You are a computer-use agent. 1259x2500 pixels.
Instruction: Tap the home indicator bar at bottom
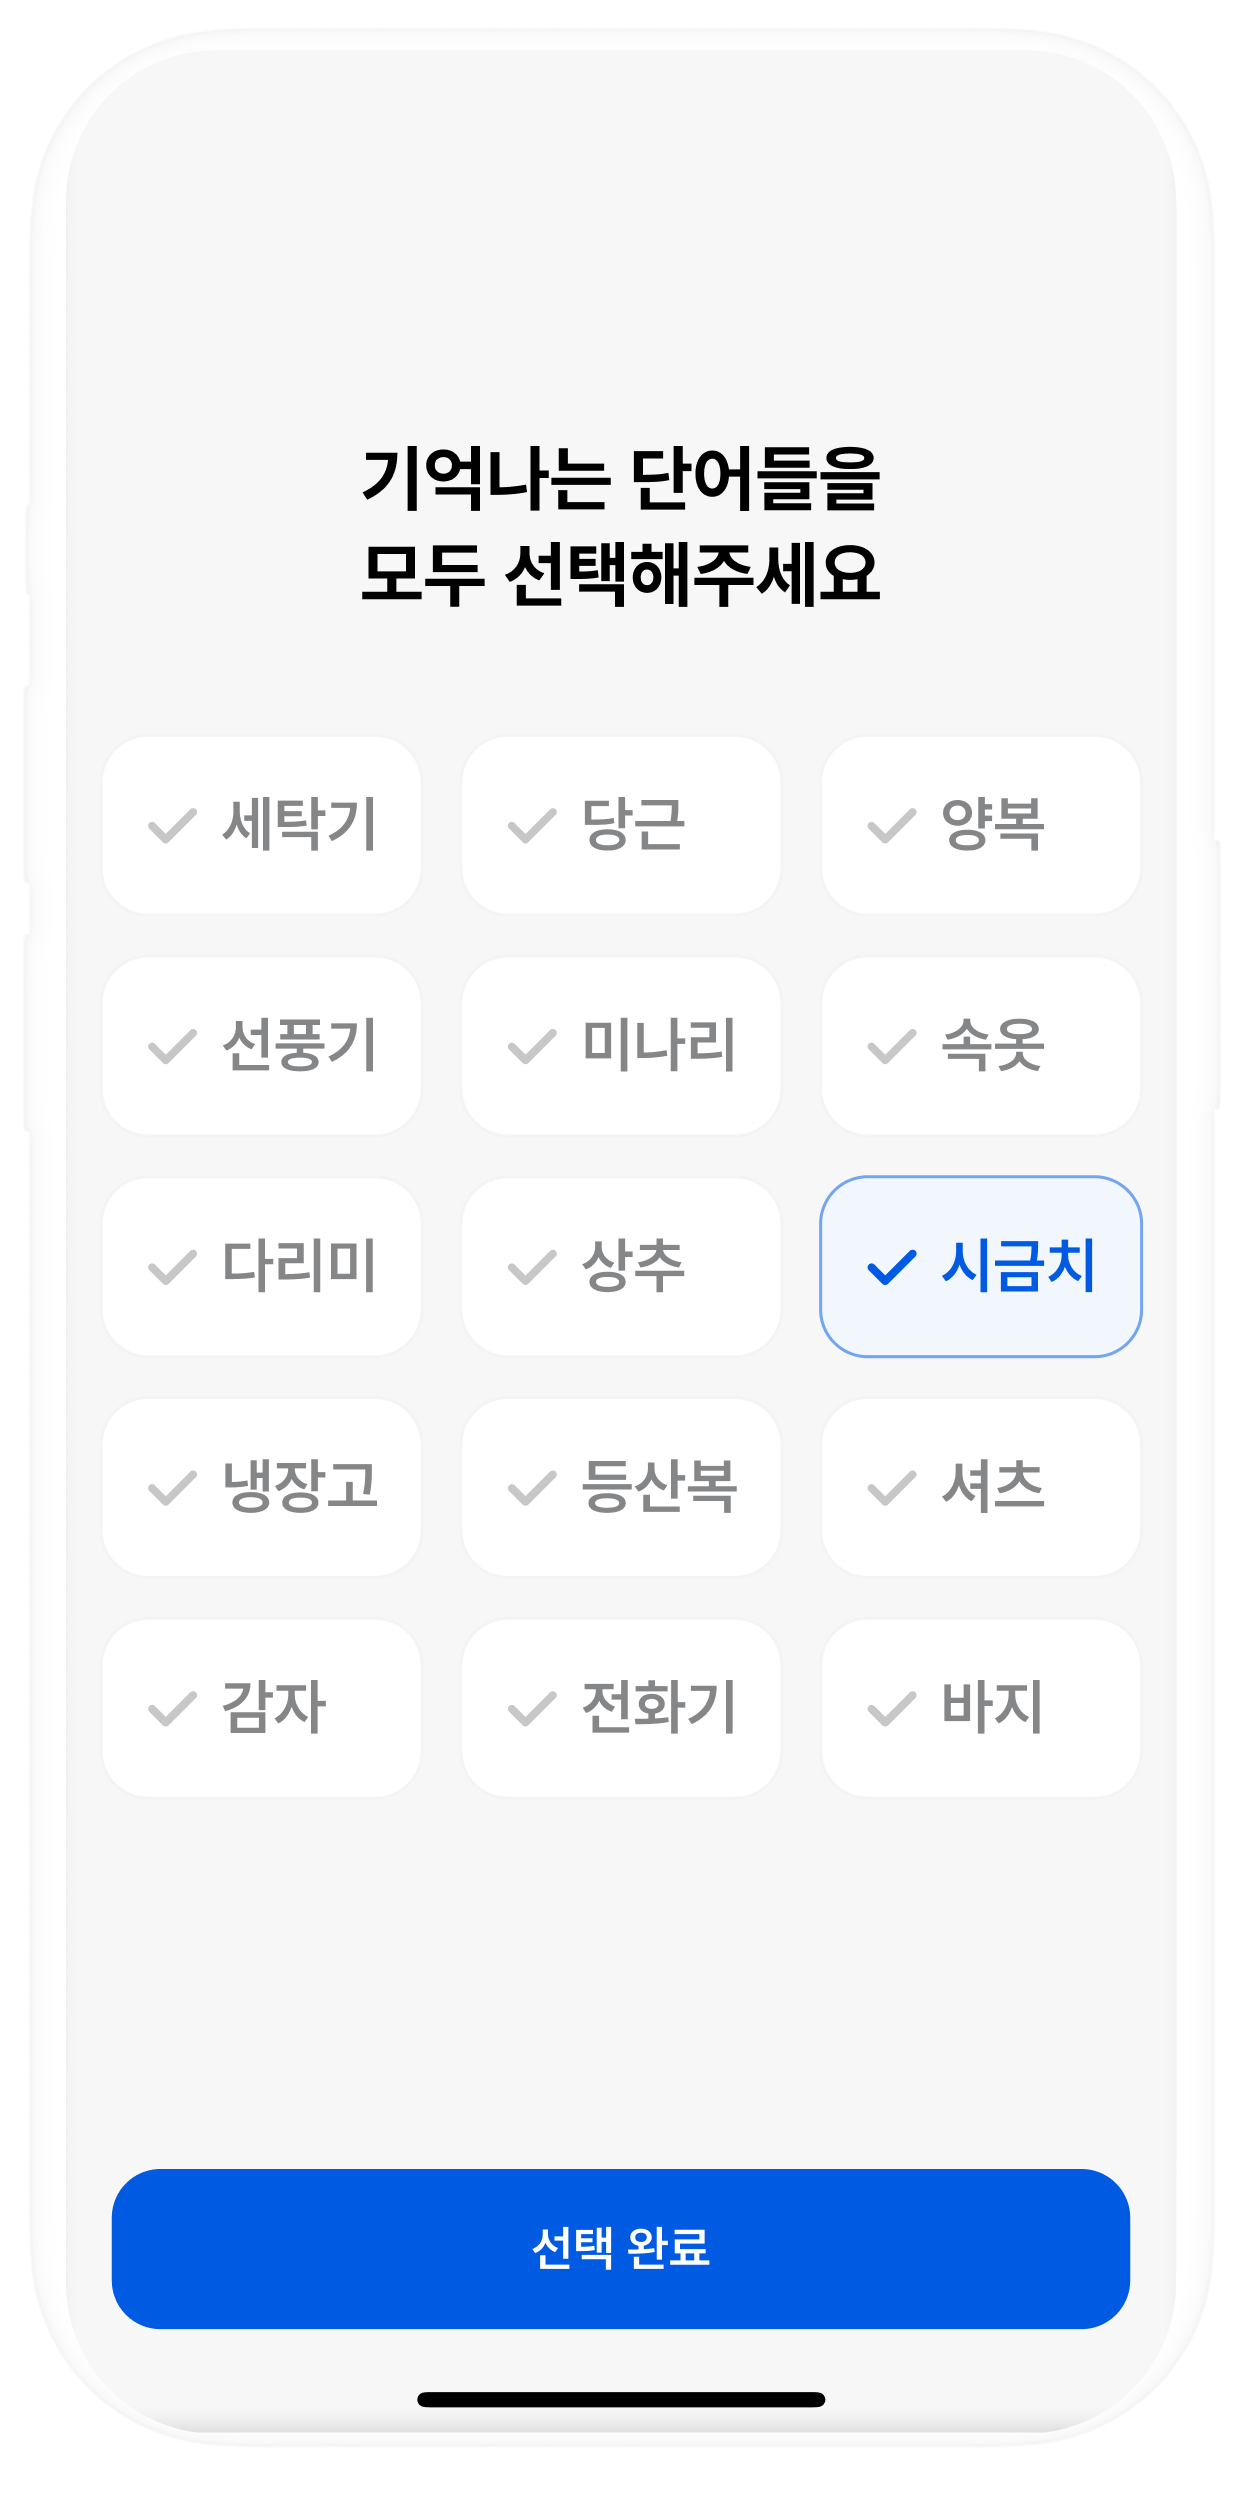point(621,2399)
